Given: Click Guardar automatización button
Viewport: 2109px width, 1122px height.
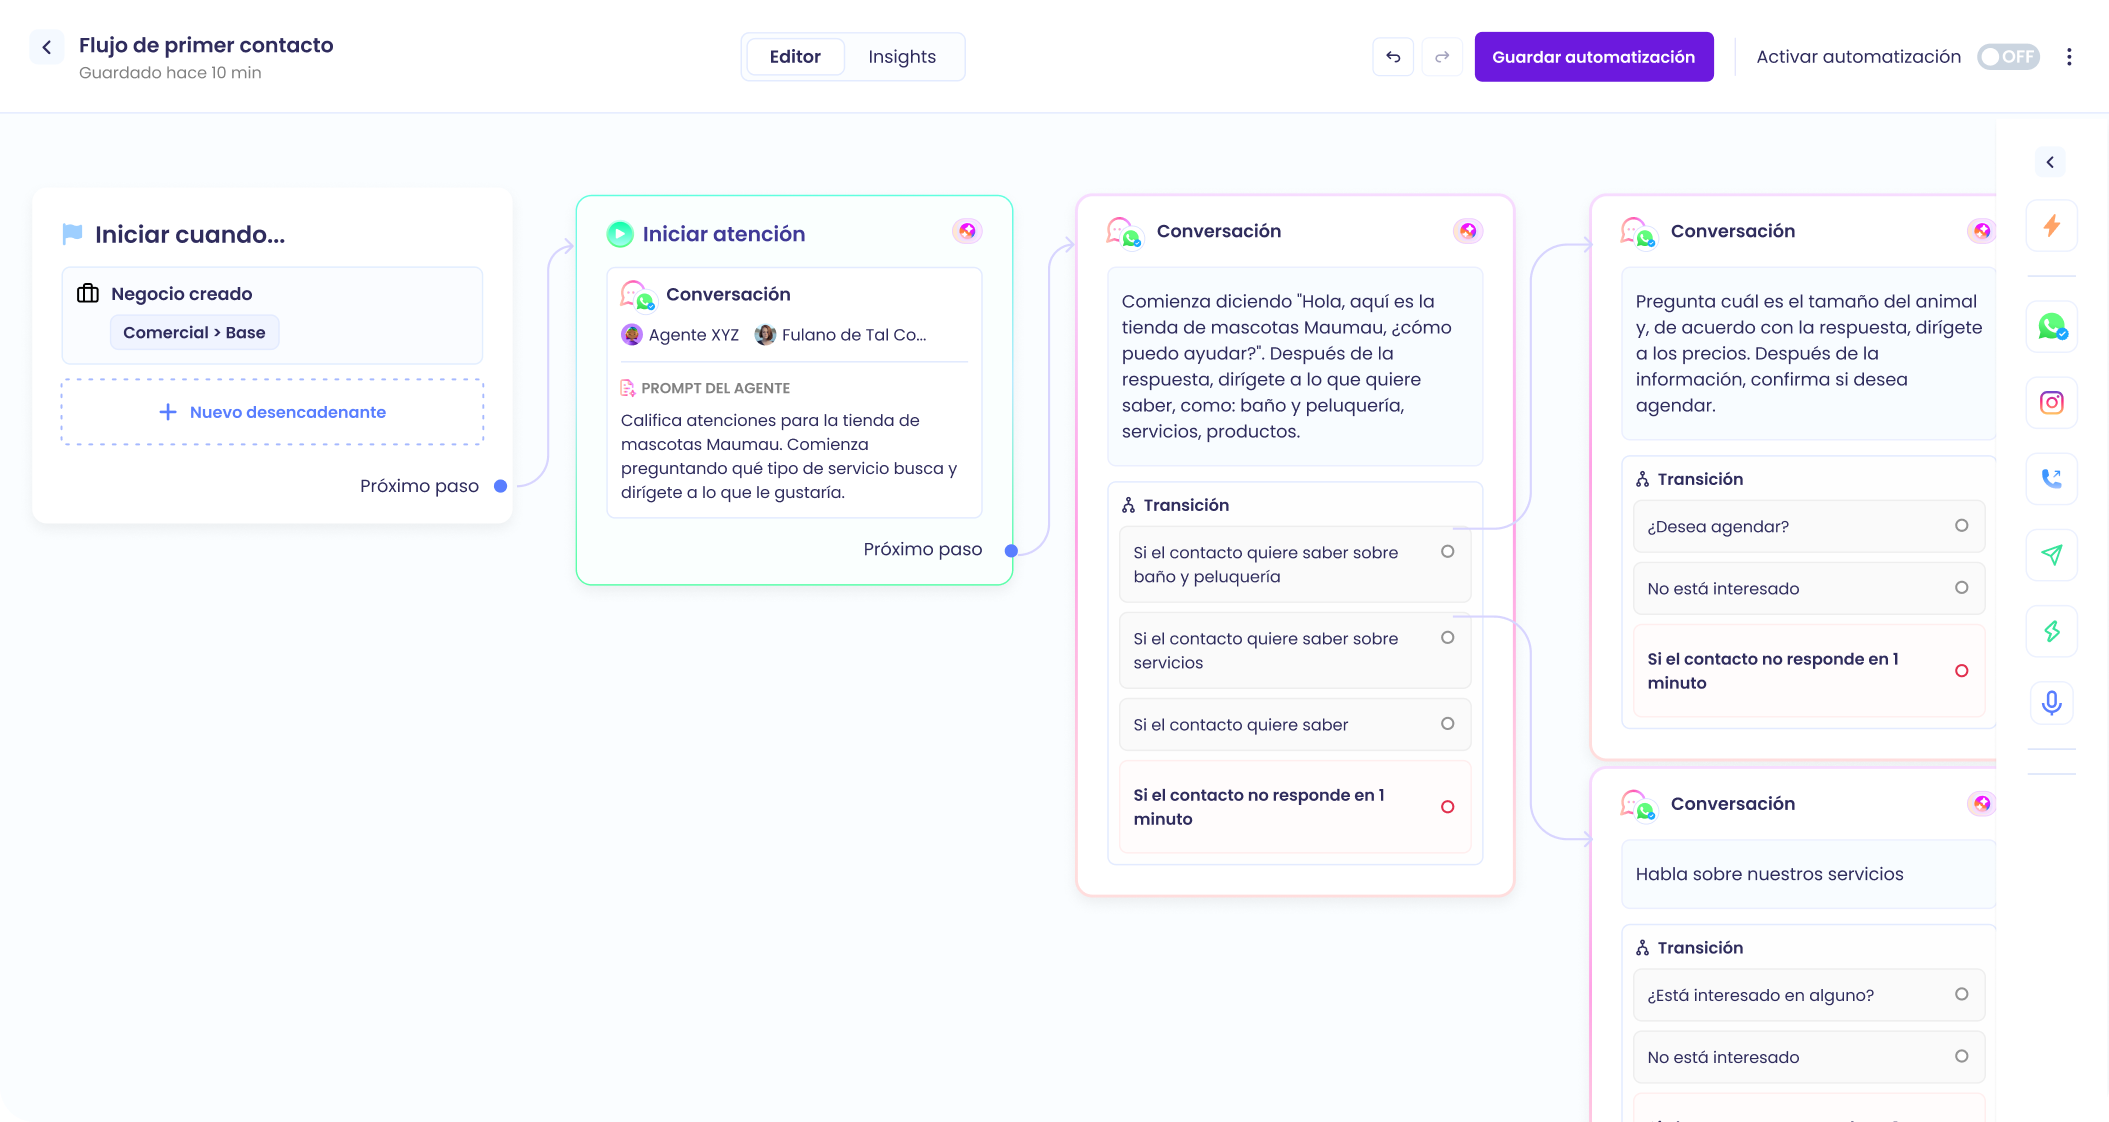Looking at the screenshot, I should pyautogui.click(x=1593, y=57).
